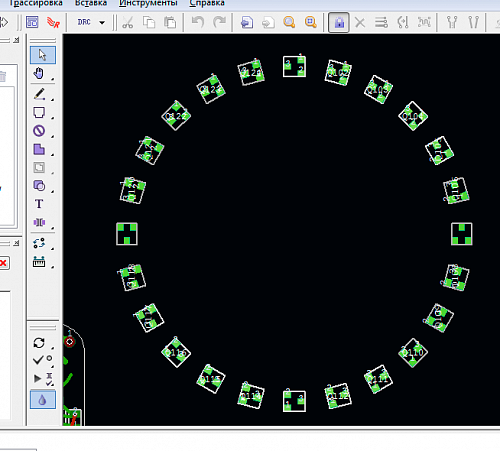Click the checkmark with circle icon
This screenshot has height=451, width=500.
tap(43, 359)
